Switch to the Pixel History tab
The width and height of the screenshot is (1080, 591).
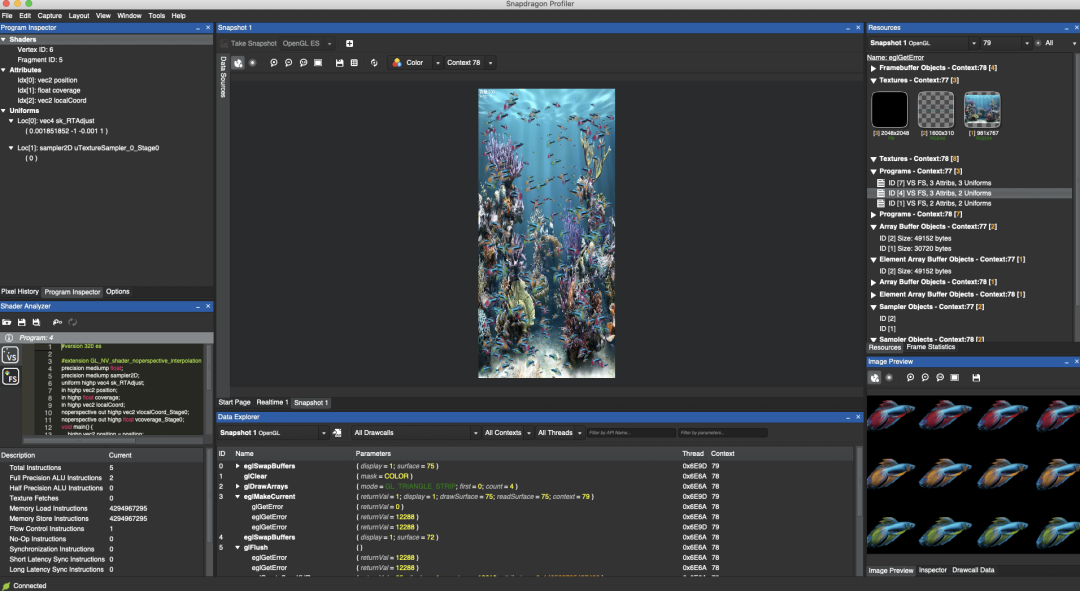coord(20,292)
